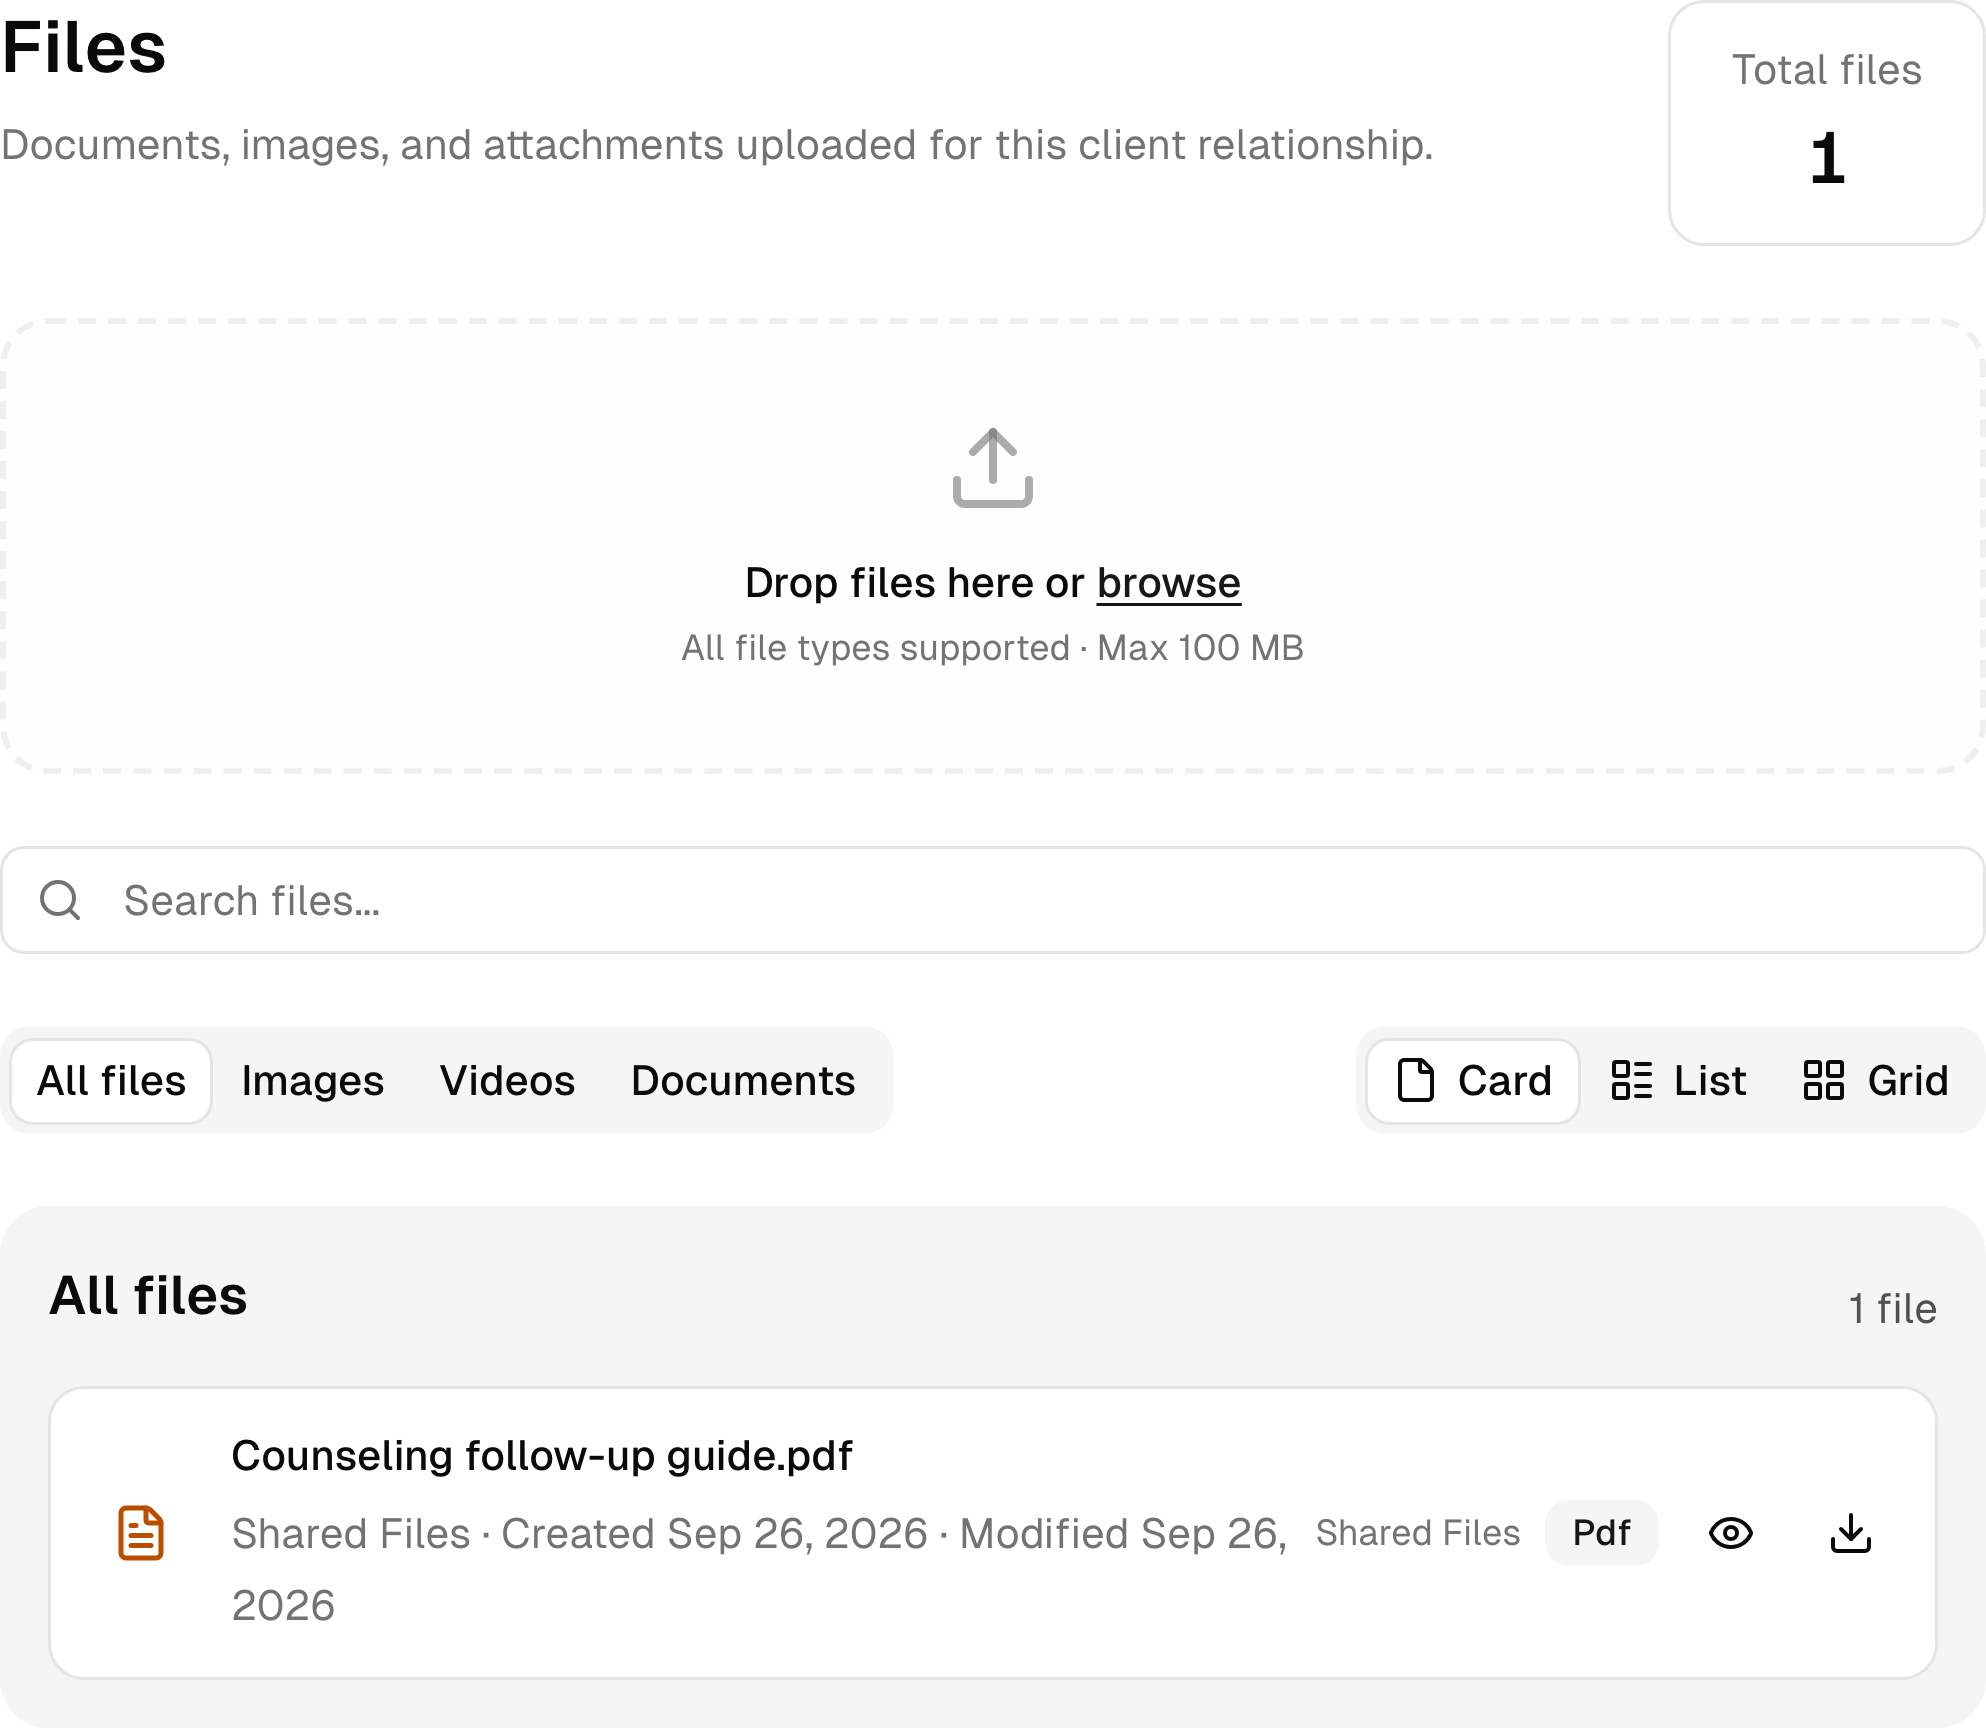This screenshot has height=1728, width=1986.
Task: Switch to the Images filter tab
Action: point(312,1081)
